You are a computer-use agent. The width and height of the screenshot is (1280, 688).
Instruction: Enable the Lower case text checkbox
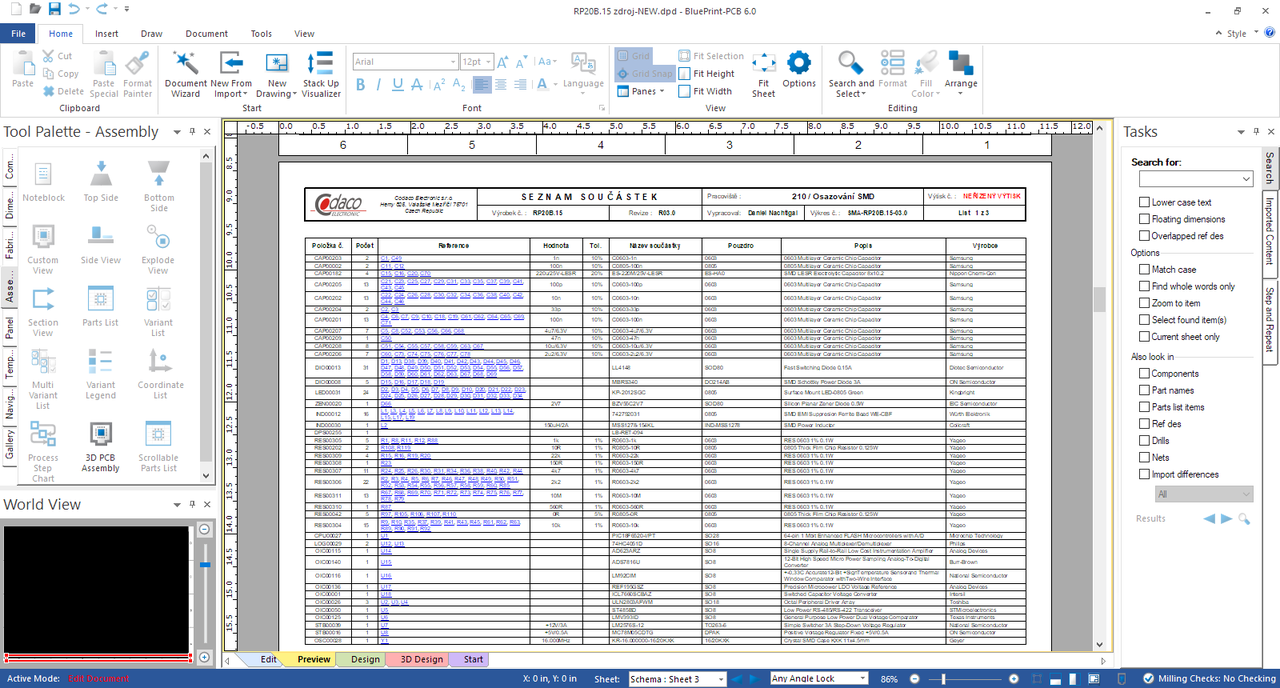tap(1144, 202)
